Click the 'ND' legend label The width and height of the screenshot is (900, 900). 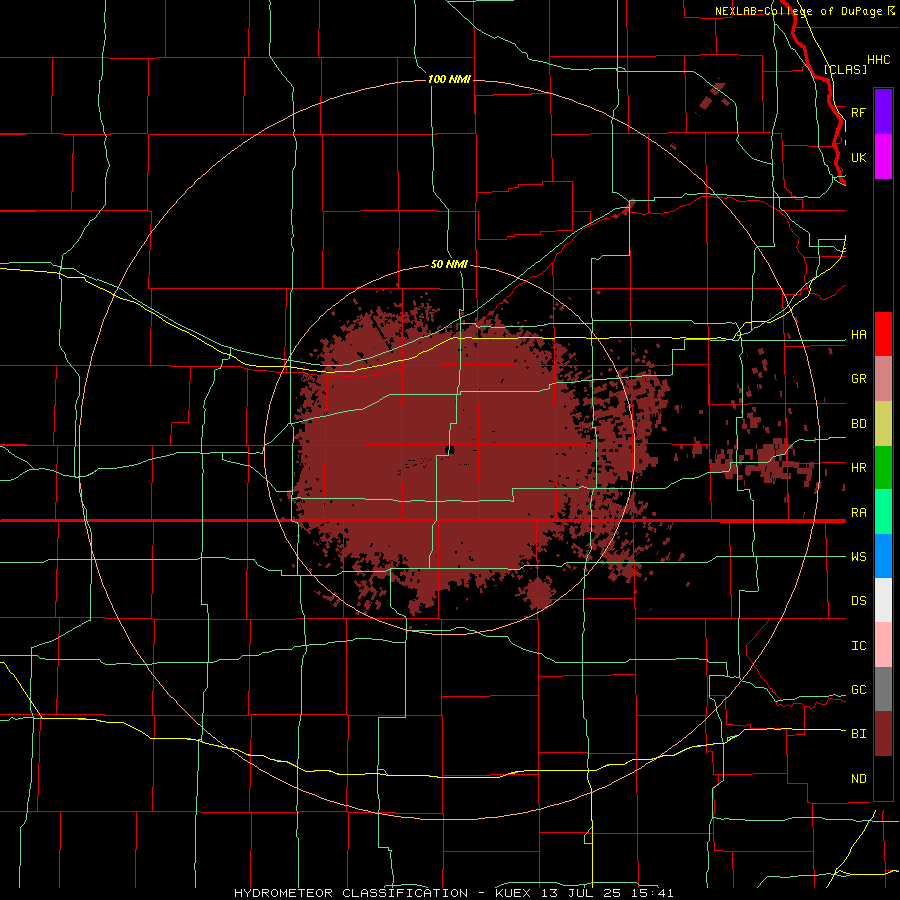(x=859, y=779)
